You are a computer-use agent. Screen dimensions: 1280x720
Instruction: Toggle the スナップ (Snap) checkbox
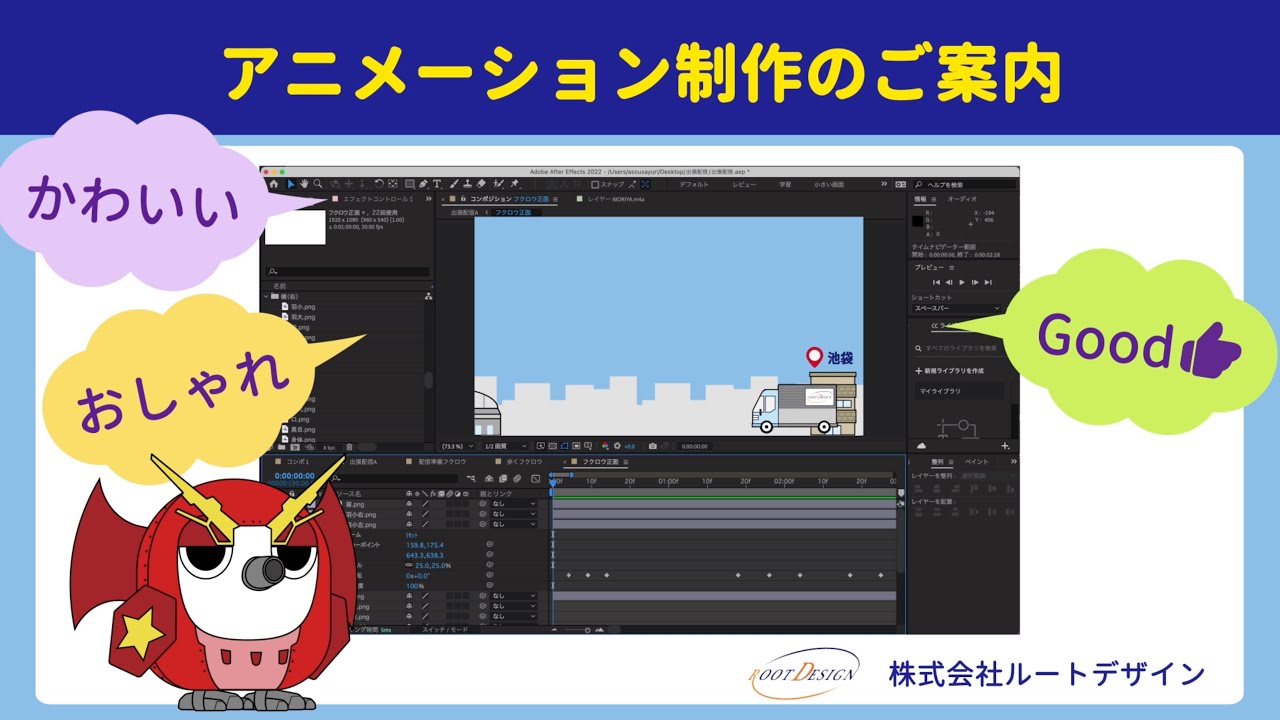coord(596,184)
